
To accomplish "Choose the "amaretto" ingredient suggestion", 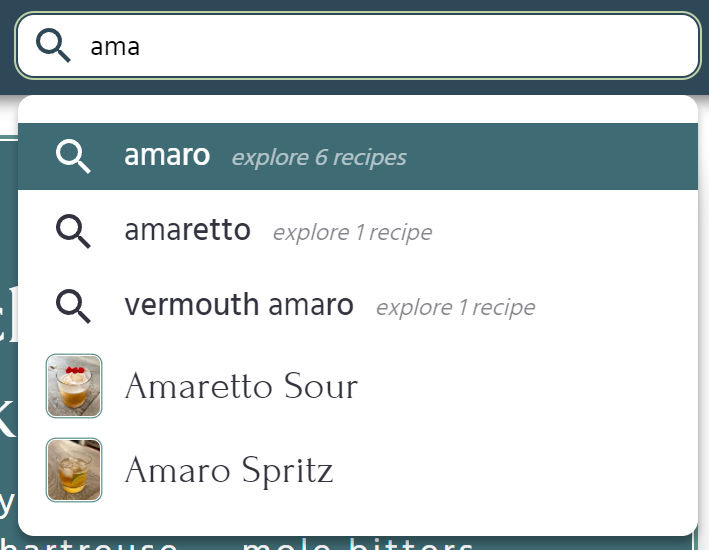I will pos(187,230).
